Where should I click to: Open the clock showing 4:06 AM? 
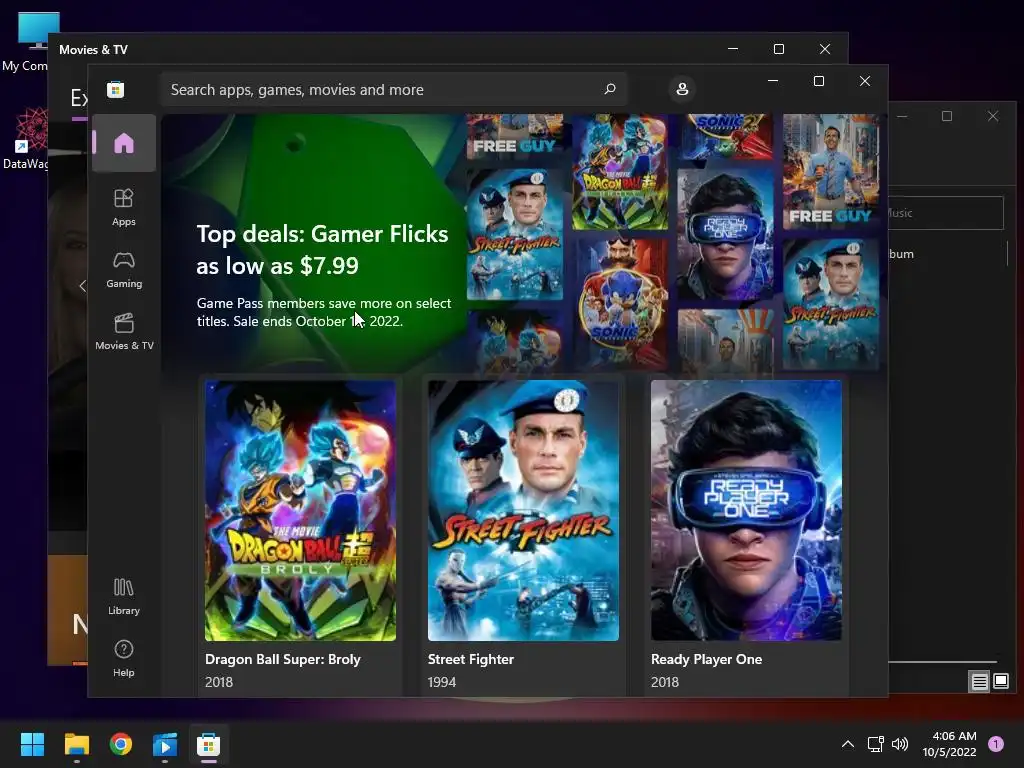pyautogui.click(x=950, y=744)
